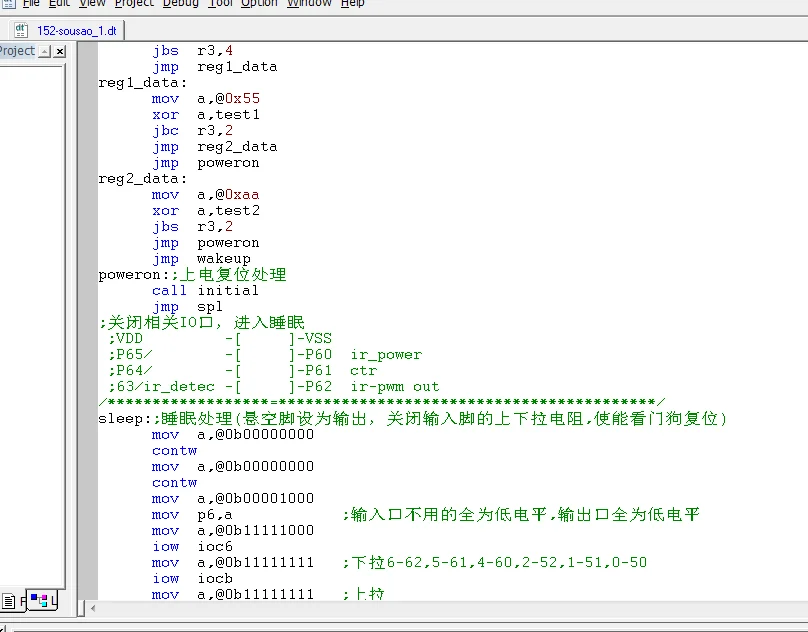
Task: Click the Project panel's float/pin arrow button
Action: pyautogui.click(x=44, y=51)
